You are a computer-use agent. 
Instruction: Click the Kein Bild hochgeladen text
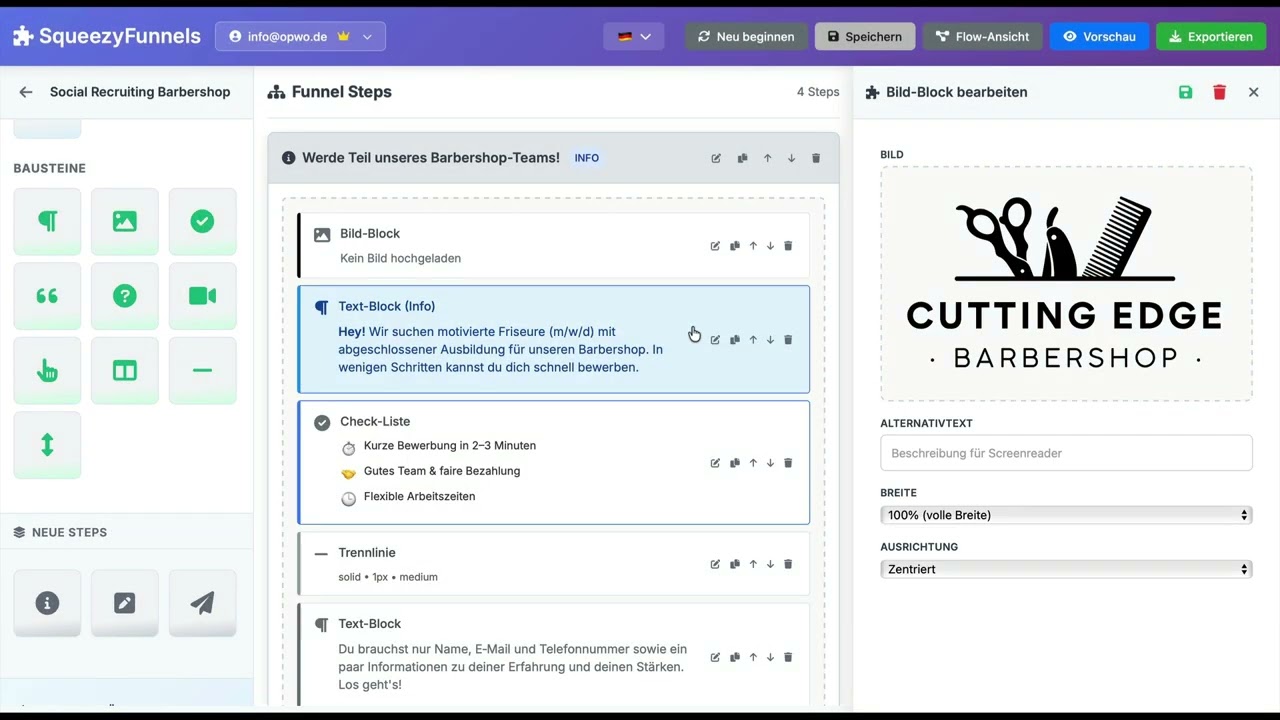pyautogui.click(x=400, y=258)
